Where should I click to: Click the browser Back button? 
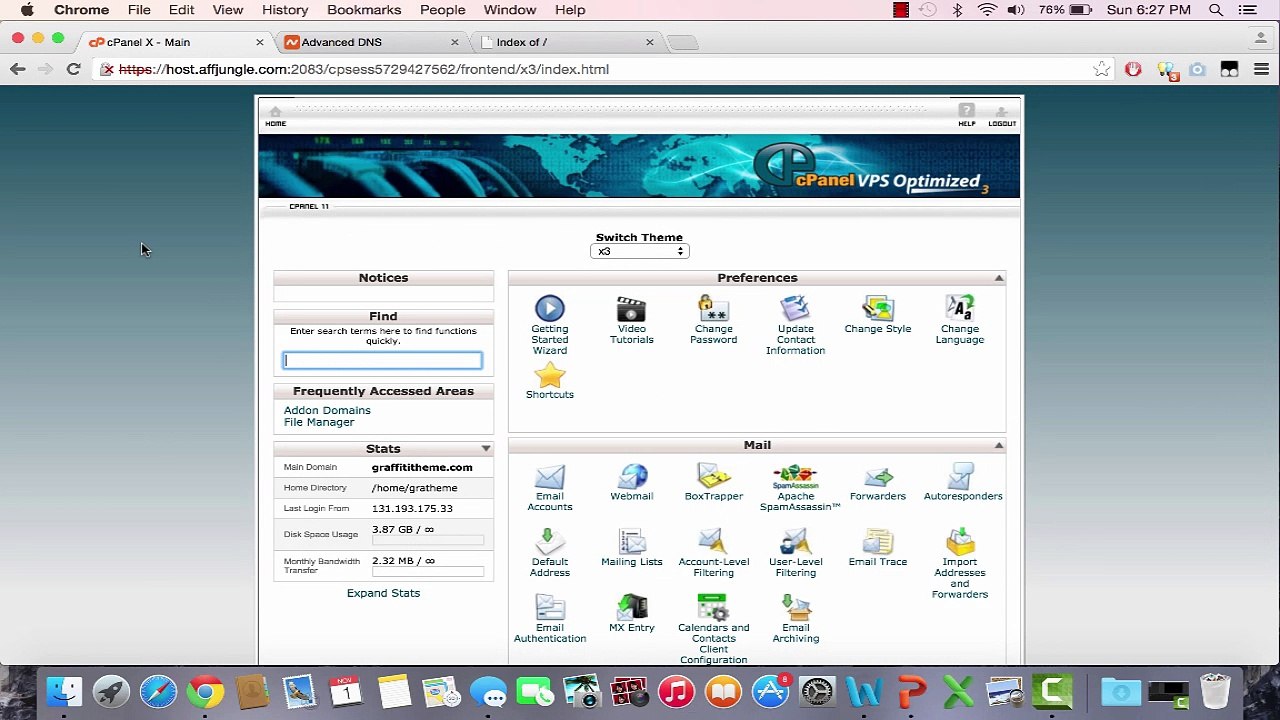click(x=17, y=69)
